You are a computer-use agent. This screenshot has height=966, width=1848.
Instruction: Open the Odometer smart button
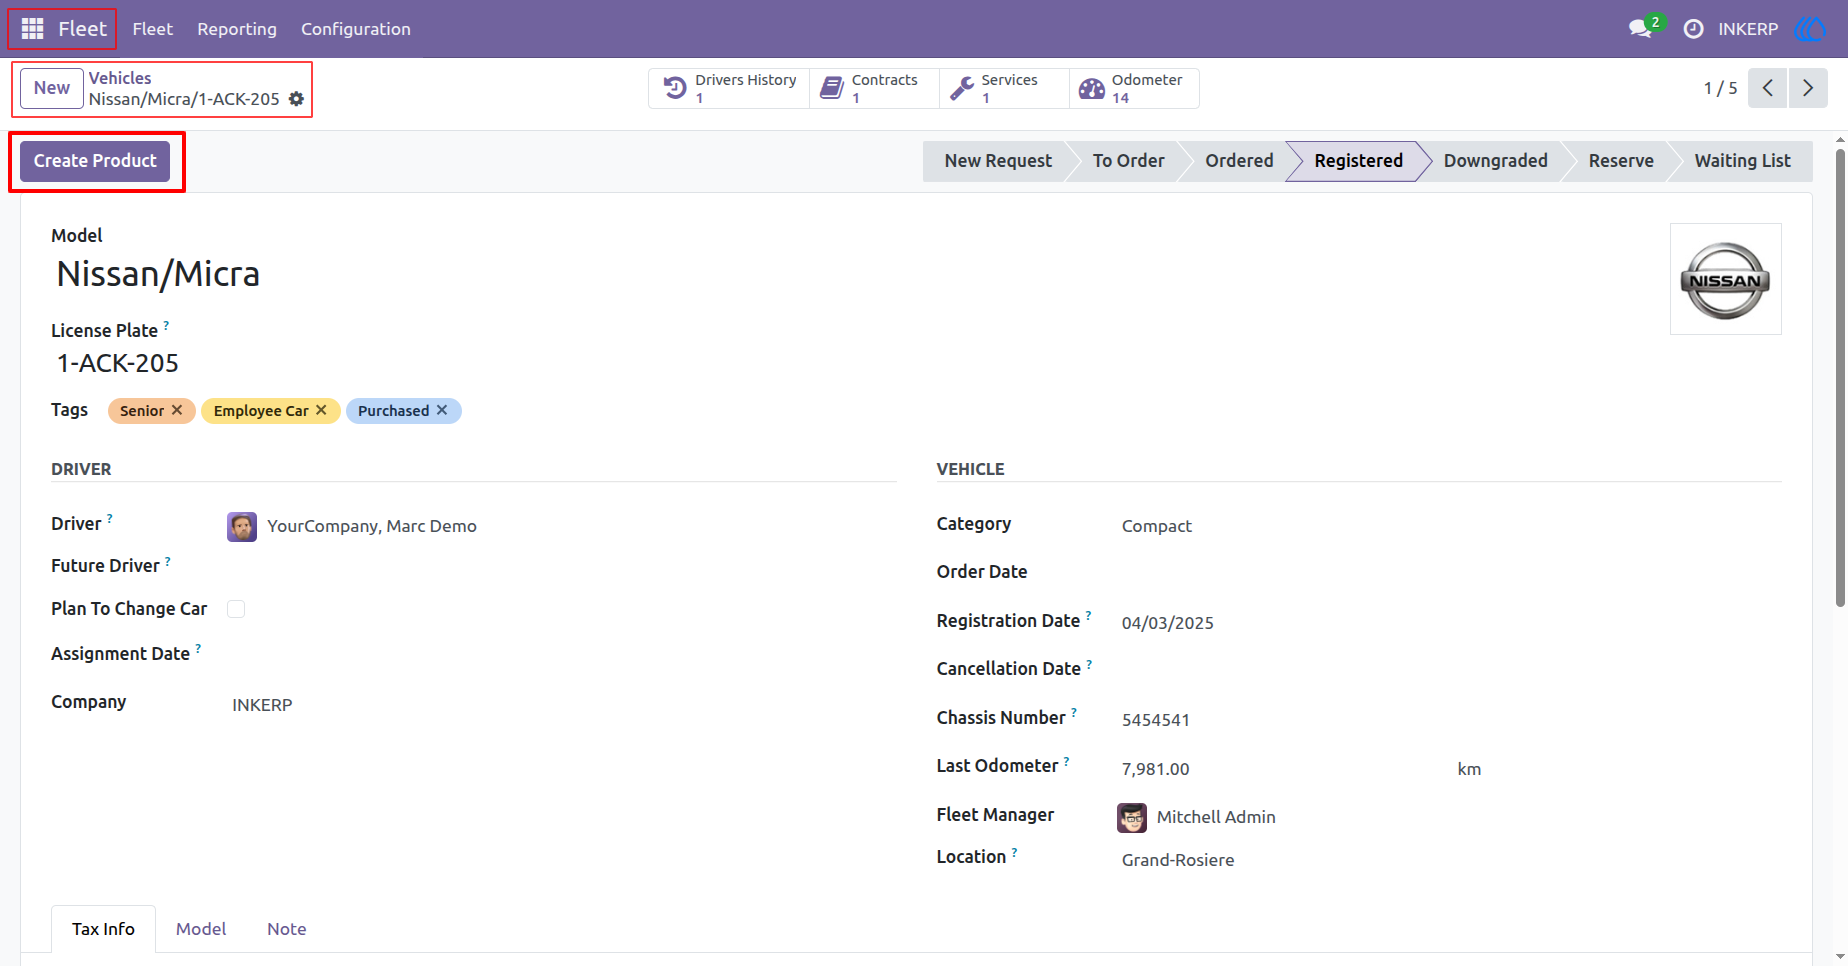pyautogui.click(x=1134, y=88)
